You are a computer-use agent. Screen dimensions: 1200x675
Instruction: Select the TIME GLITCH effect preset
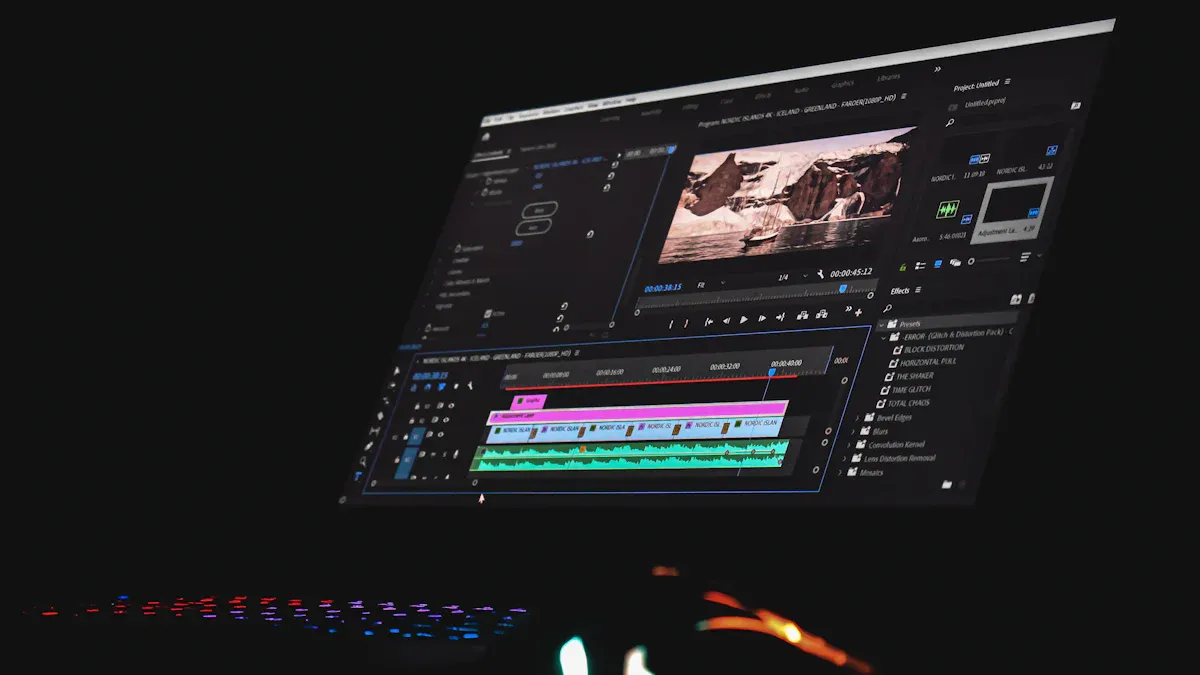coord(911,389)
